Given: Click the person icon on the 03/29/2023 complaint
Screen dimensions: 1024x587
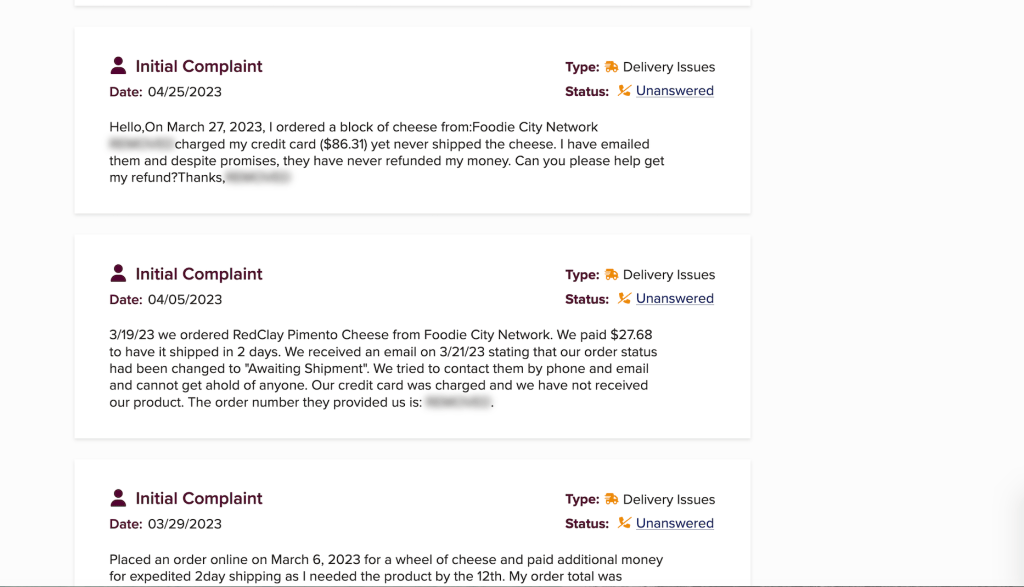Looking at the screenshot, I should pos(119,498).
